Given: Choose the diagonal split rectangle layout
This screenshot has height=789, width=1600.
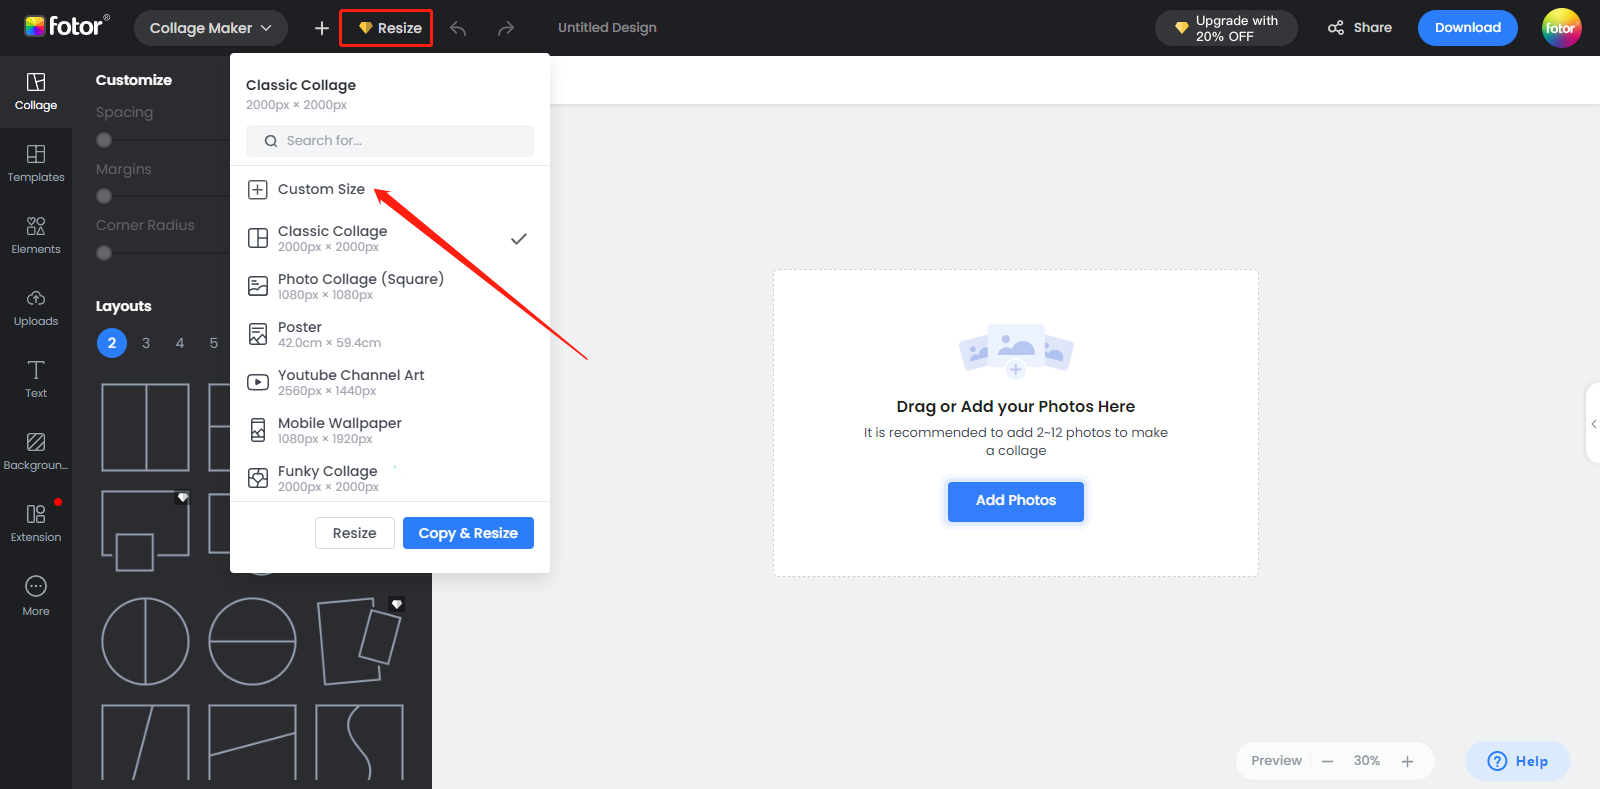Looking at the screenshot, I should pyautogui.click(x=146, y=742).
